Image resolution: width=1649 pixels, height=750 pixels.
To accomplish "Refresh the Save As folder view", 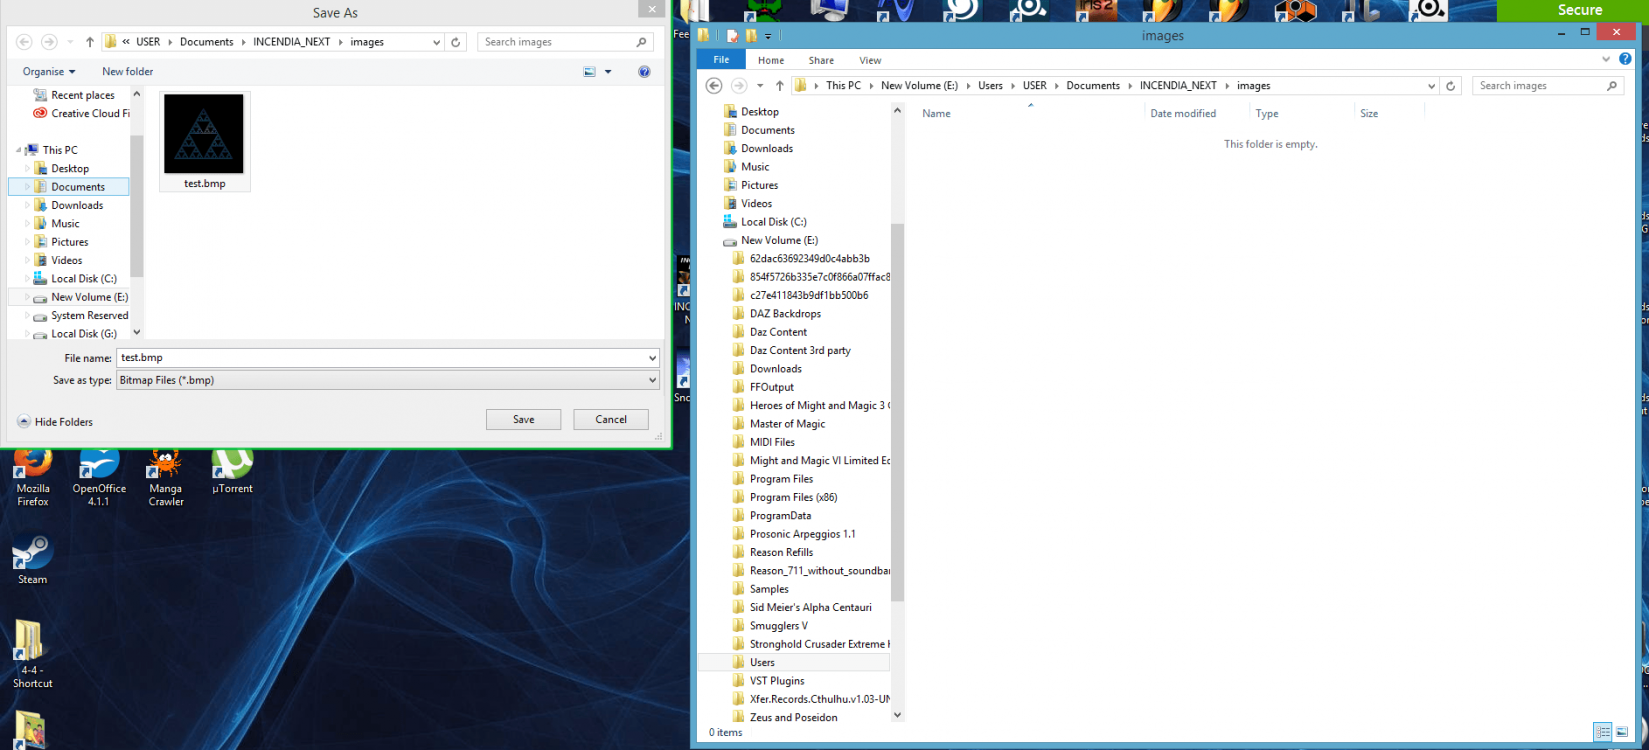I will click(x=456, y=42).
